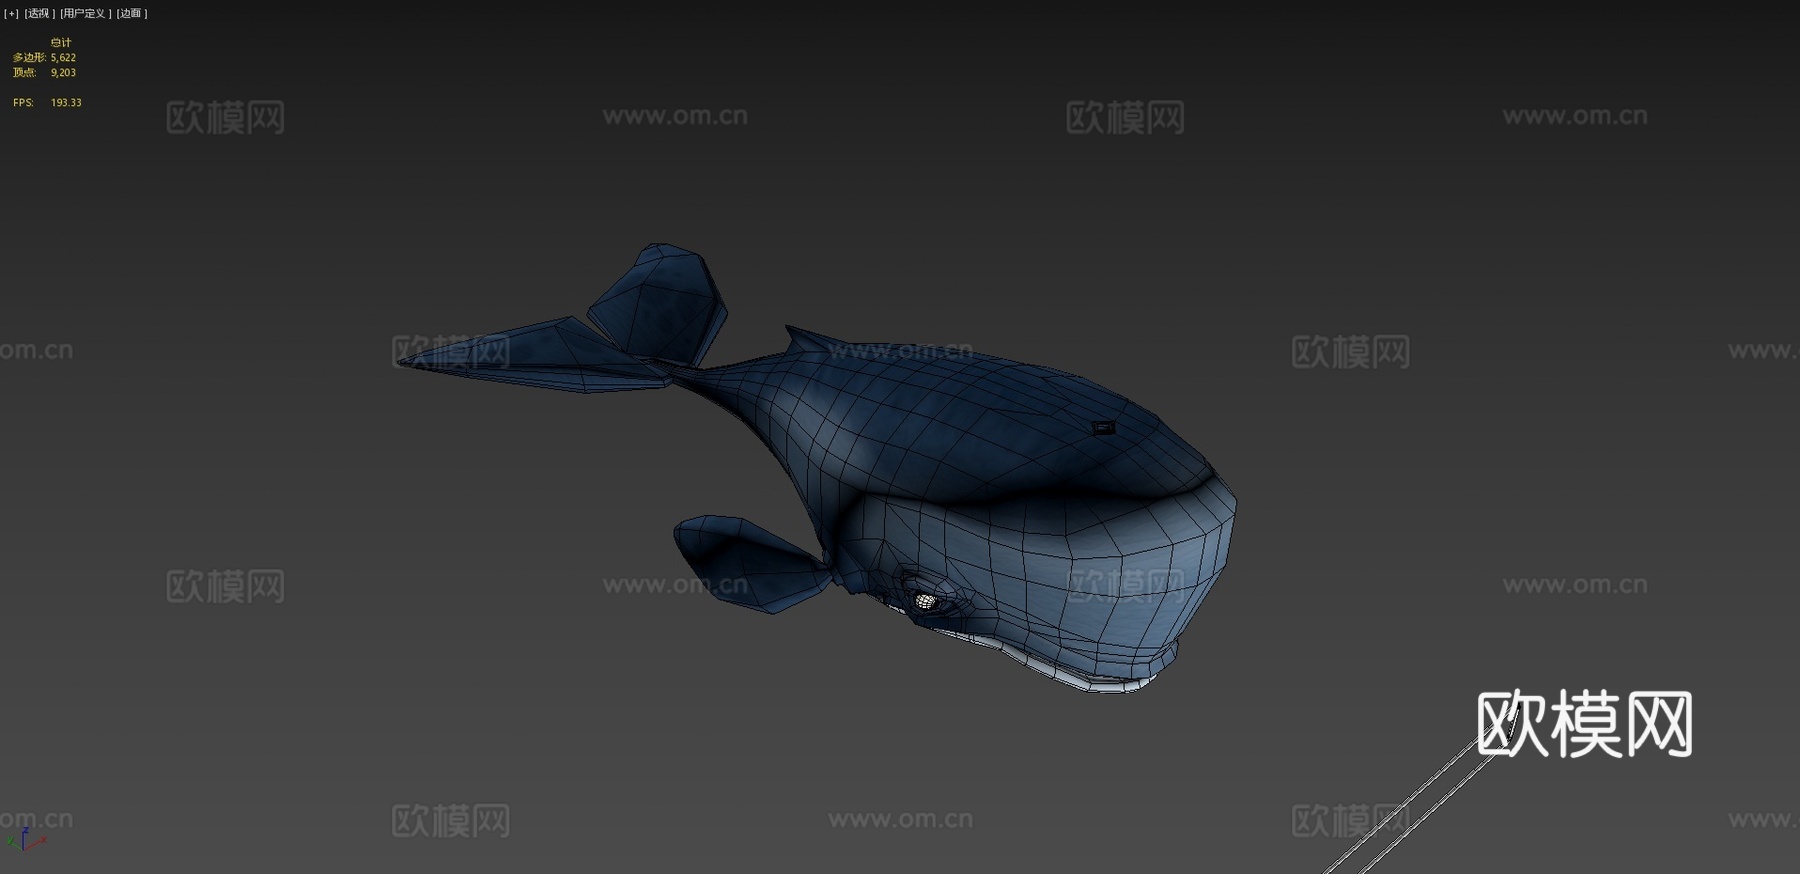The height and width of the screenshot is (874, 1800).
Task: Click the frame rate value 193.33
Action: click(66, 103)
